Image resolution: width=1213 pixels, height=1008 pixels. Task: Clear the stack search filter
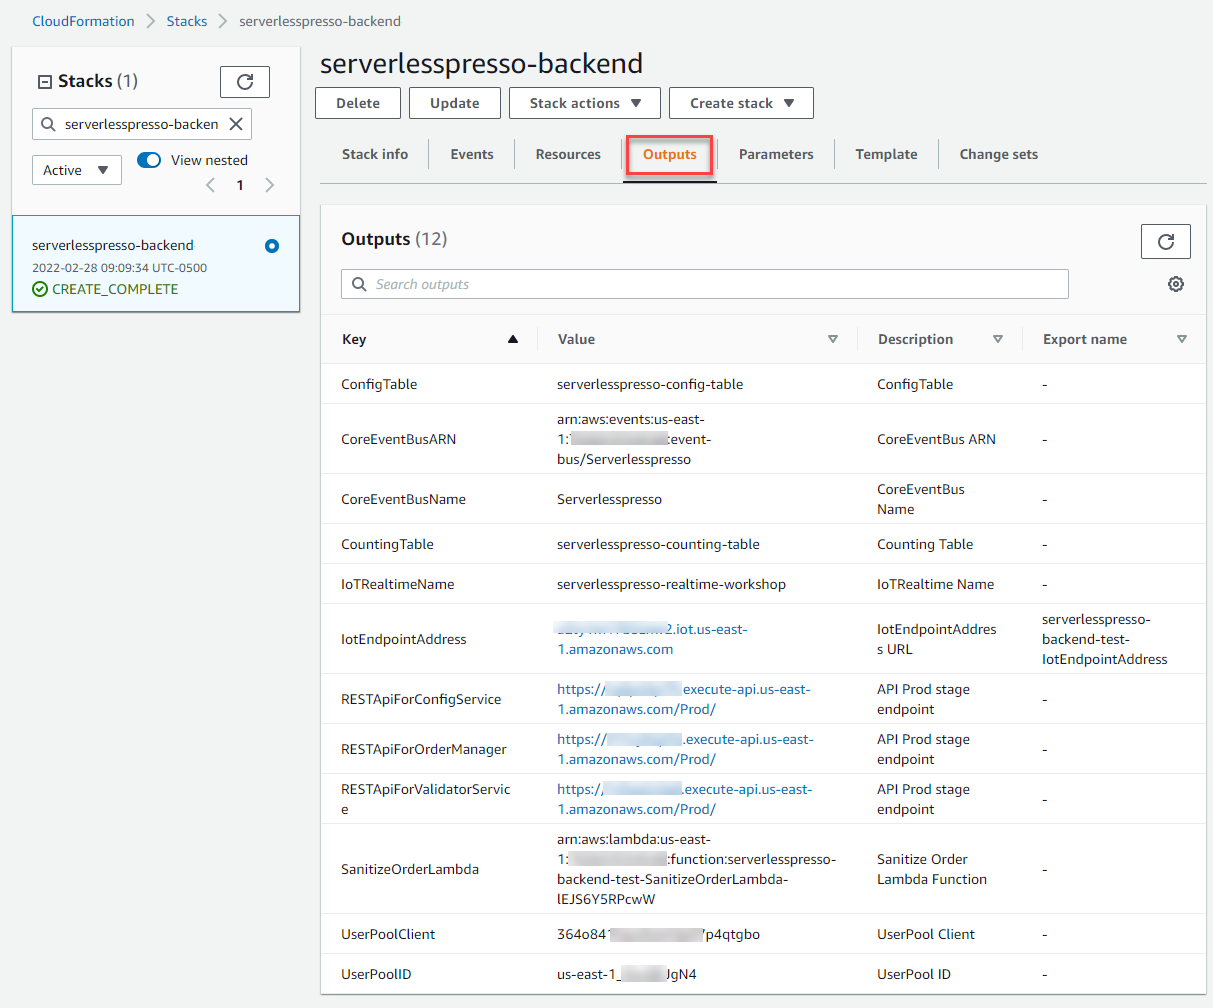pyautogui.click(x=236, y=124)
